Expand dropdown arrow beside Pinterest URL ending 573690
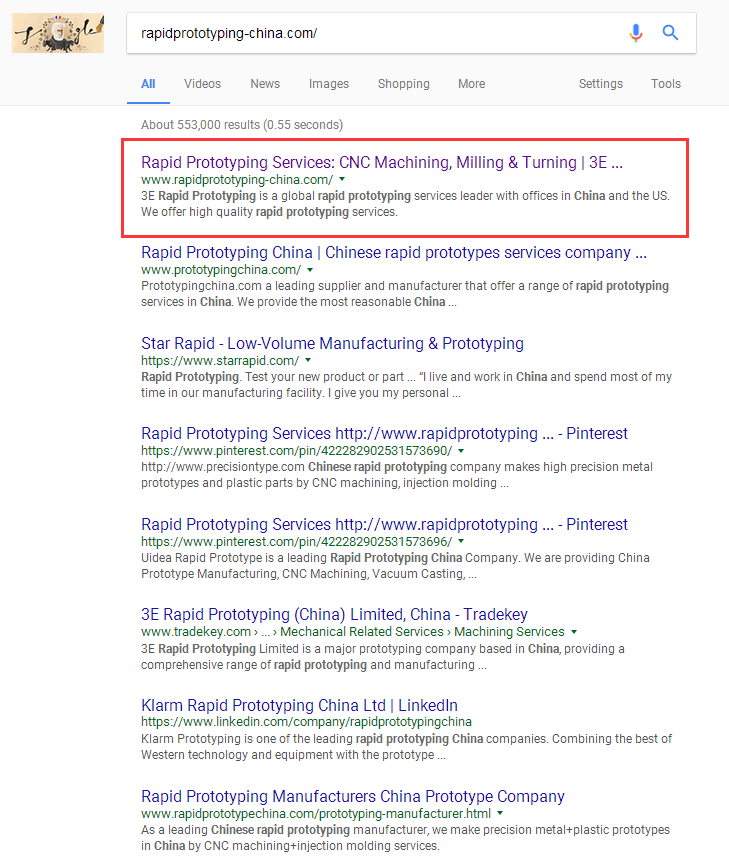The width and height of the screenshot is (729, 868). pos(461,451)
